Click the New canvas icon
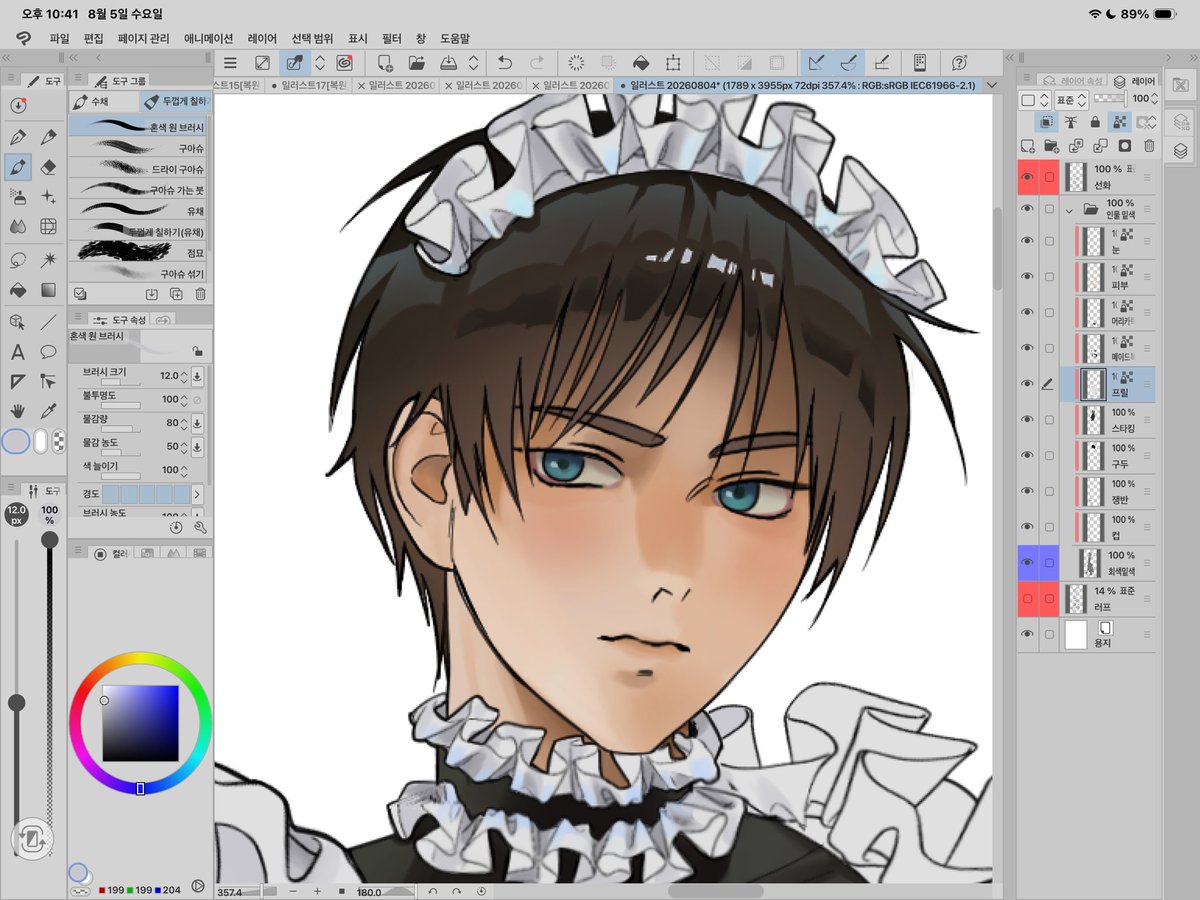 (x=386, y=62)
